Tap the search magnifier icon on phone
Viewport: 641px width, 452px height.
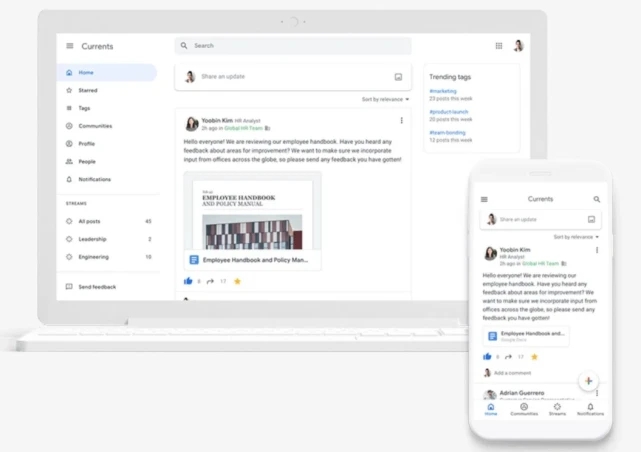[x=597, y=200]
